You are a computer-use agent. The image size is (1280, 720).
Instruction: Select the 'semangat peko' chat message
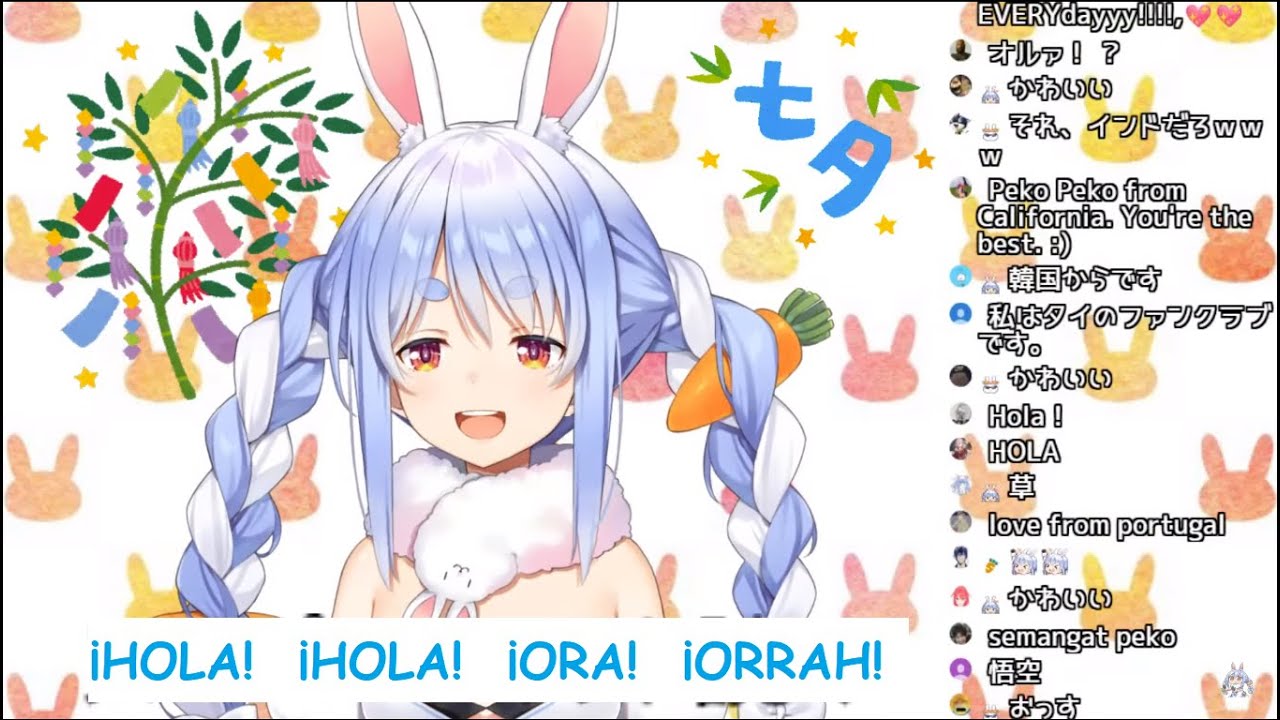pyautogui.click(x=1081, y=637)
